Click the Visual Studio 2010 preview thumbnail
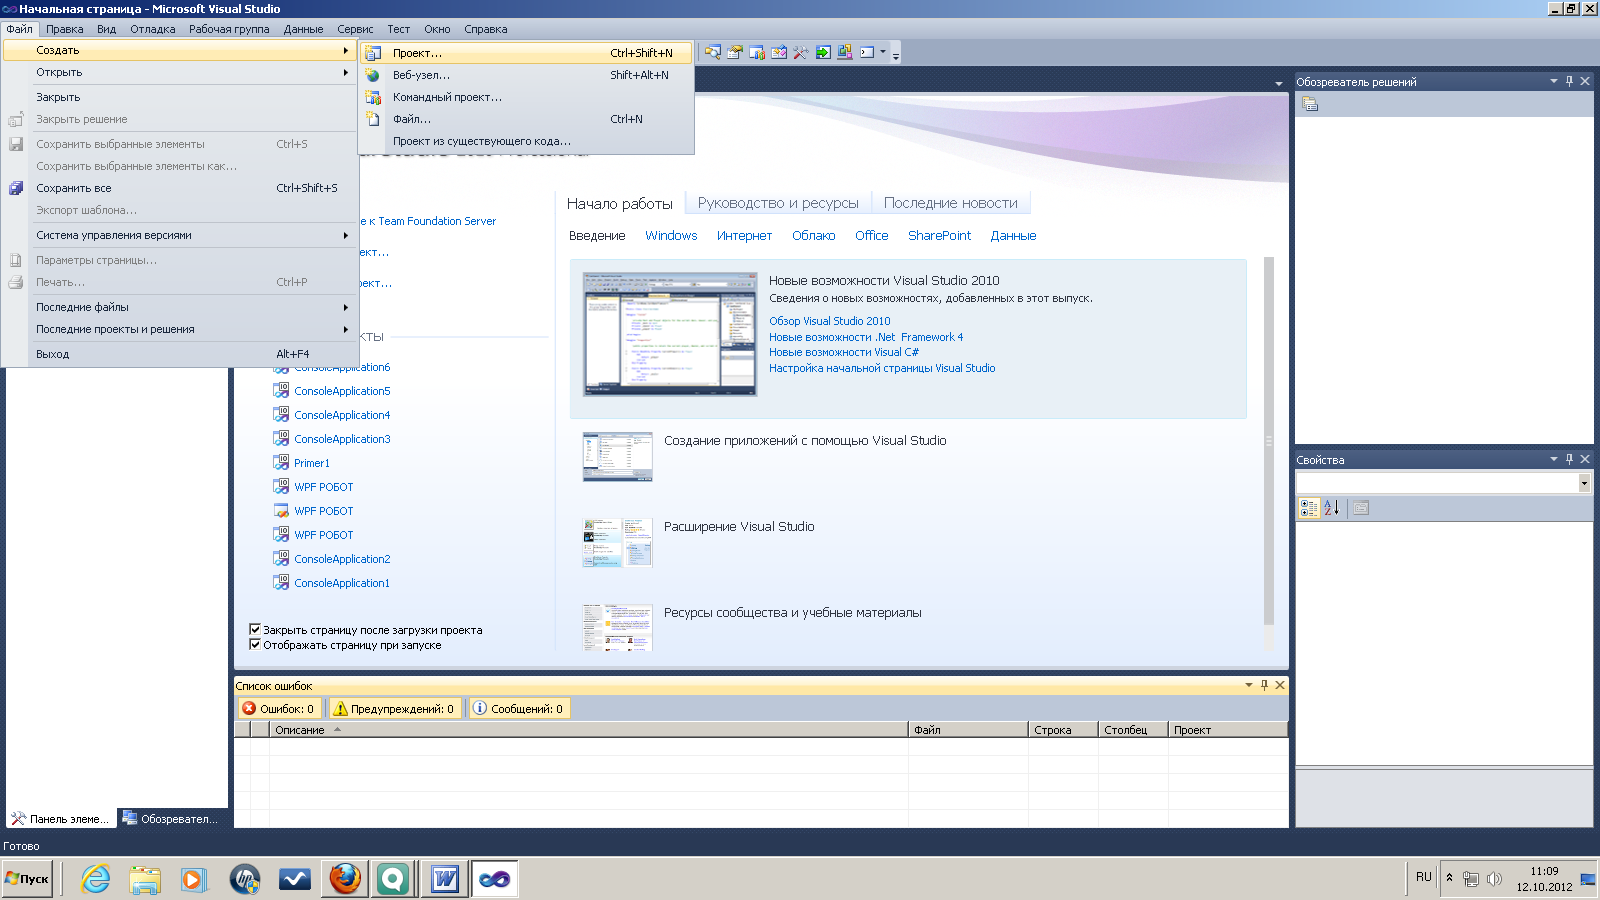This screenshot has height=900, width=1600. (670, 334)
